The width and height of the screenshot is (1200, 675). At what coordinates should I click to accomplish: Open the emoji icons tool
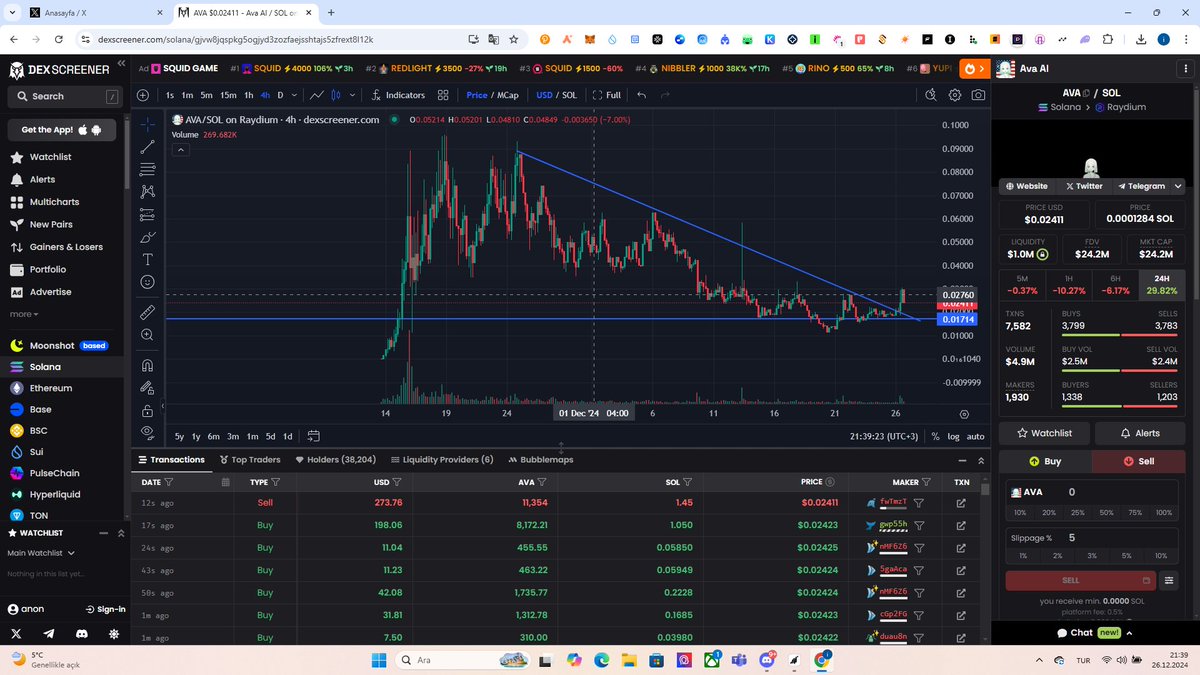(x=147, y=282)
